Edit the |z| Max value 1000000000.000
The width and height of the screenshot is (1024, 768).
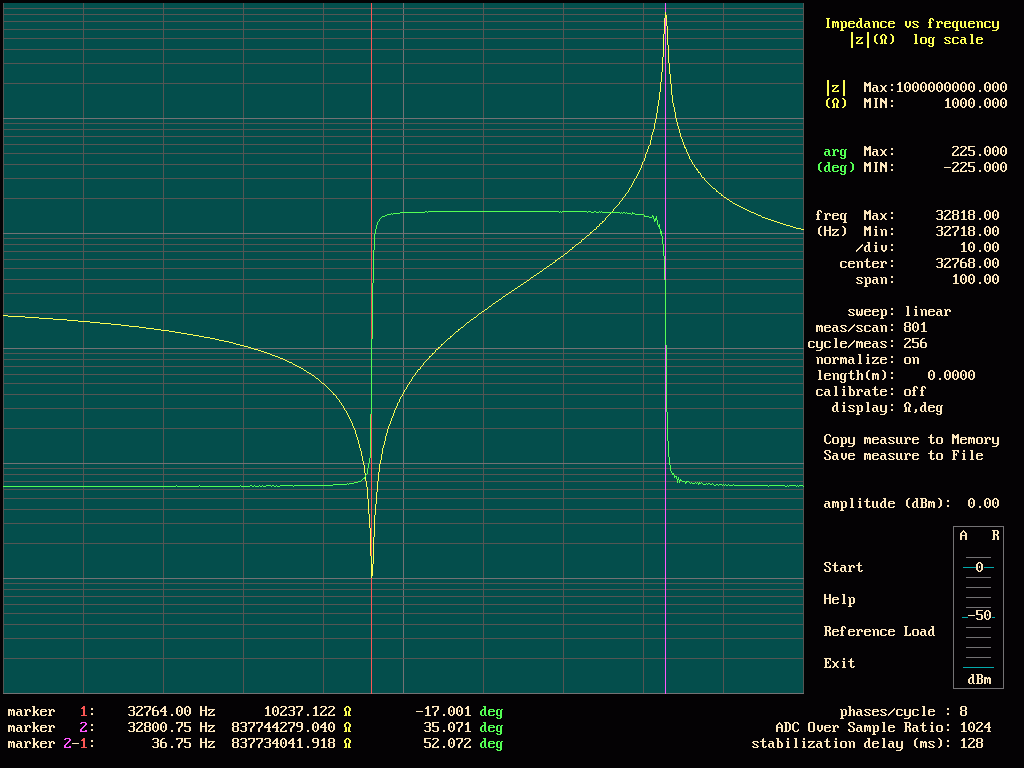coord(952,88)
